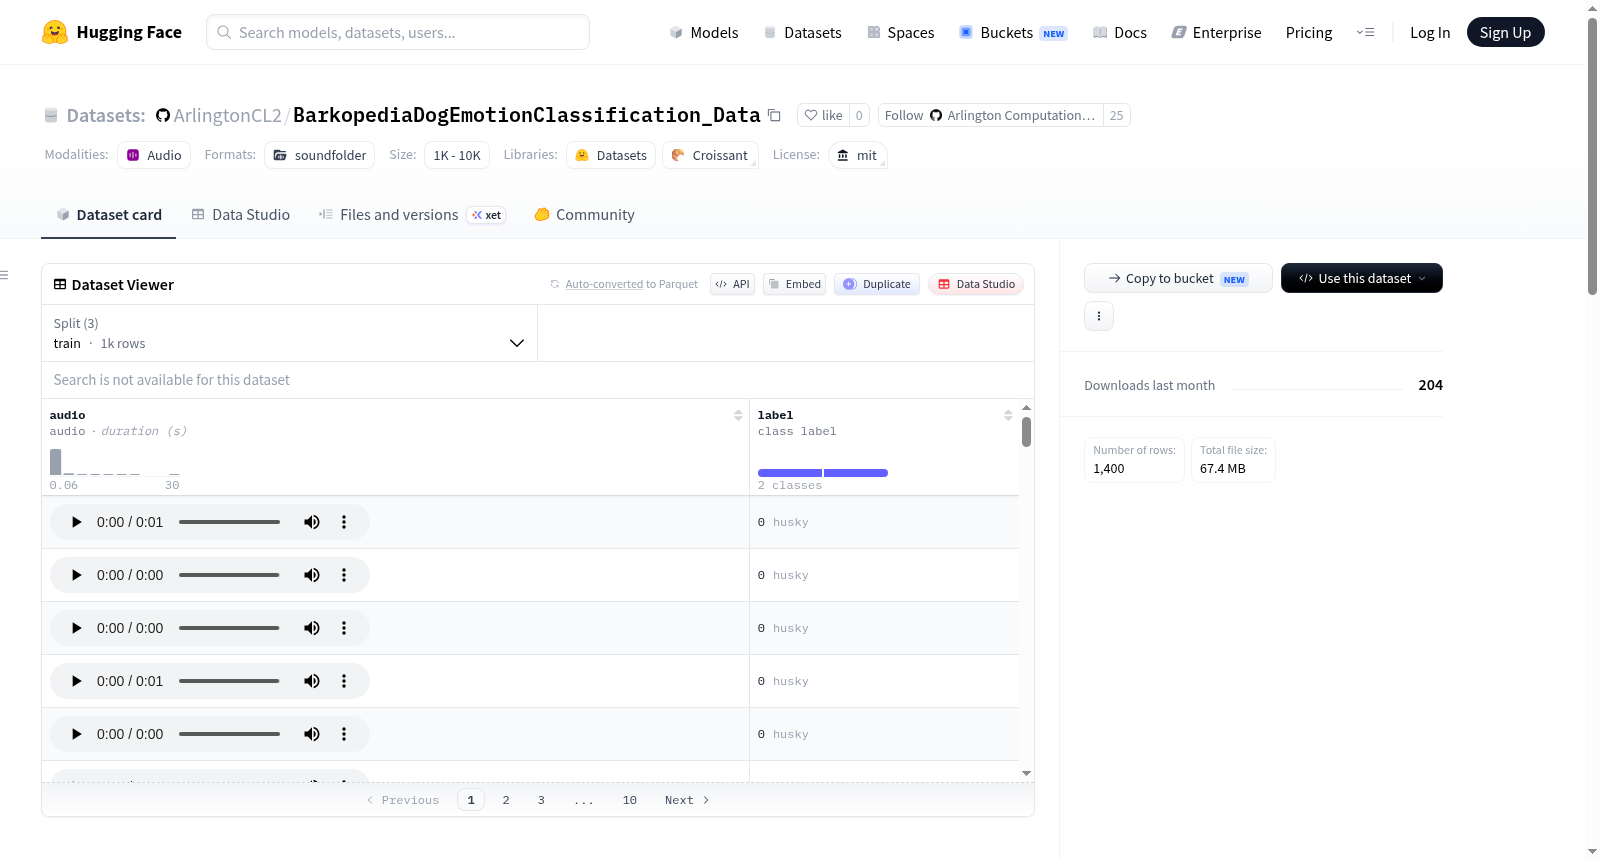Screen dimensions: 1600x861
Task: Open the Use this dataset dropdown
Action: click(1362, 278)
